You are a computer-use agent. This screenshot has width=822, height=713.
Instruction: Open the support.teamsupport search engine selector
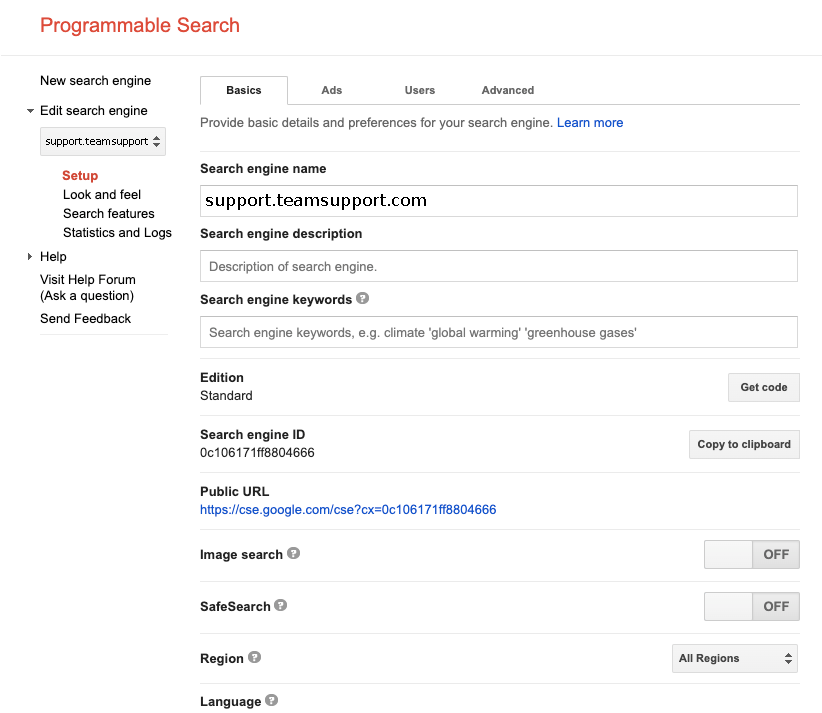click(103, 141)
